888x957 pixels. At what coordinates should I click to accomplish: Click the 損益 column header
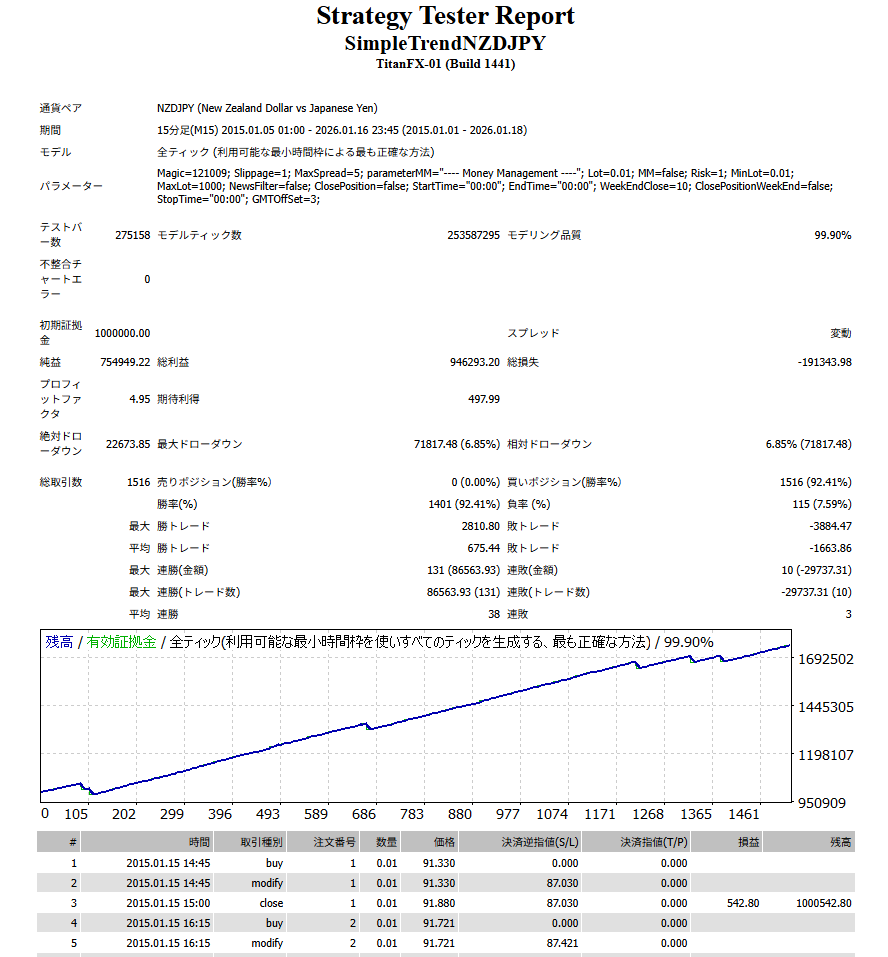tap(748, 842)
